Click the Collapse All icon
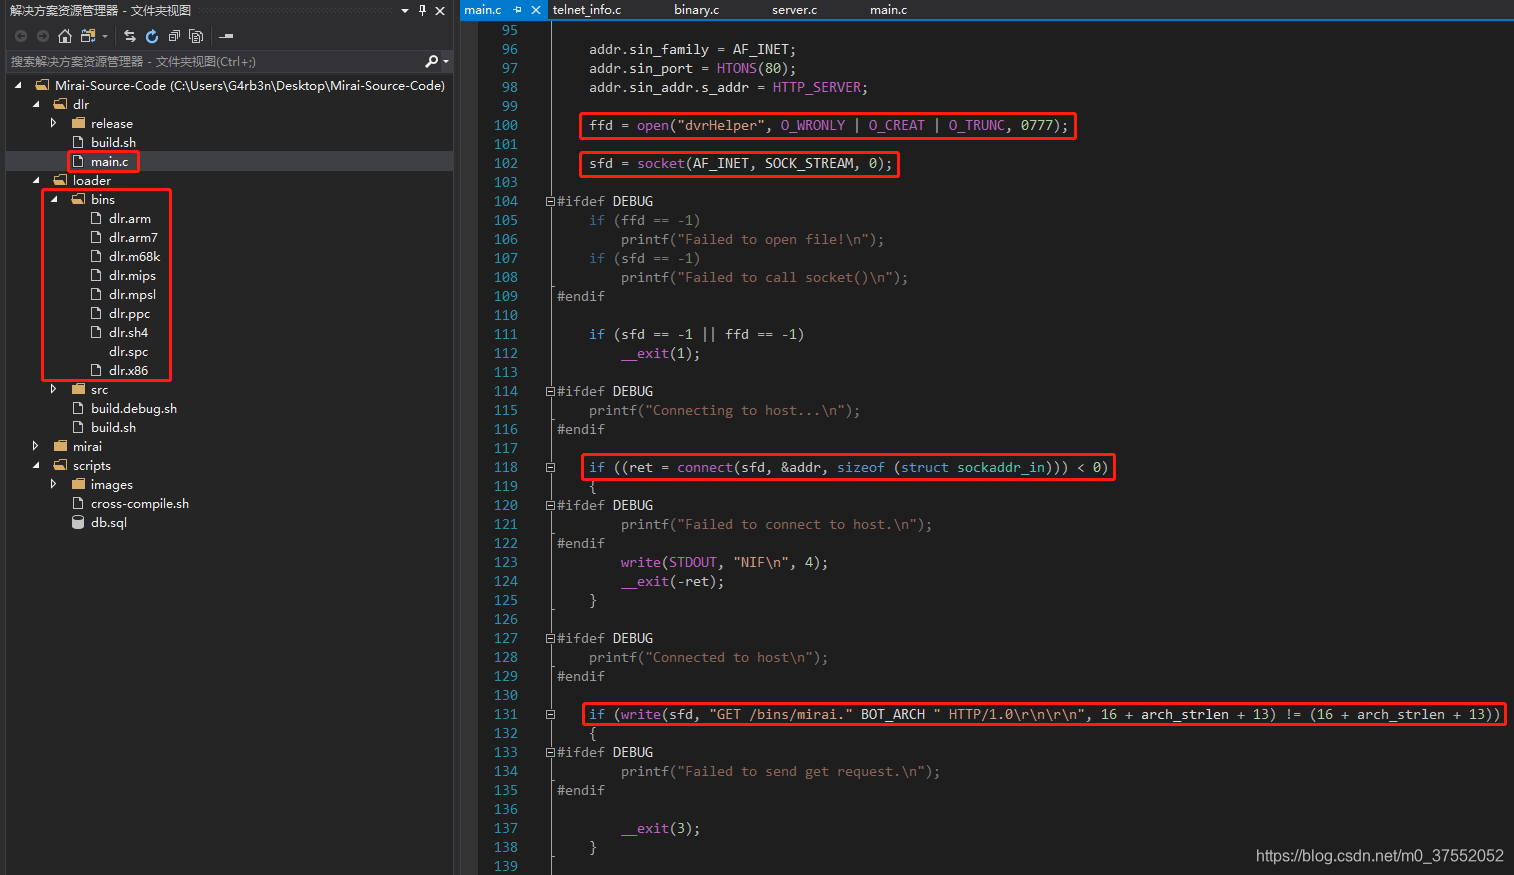Viewport: 1514px width, 875px height. pos(174,36)
